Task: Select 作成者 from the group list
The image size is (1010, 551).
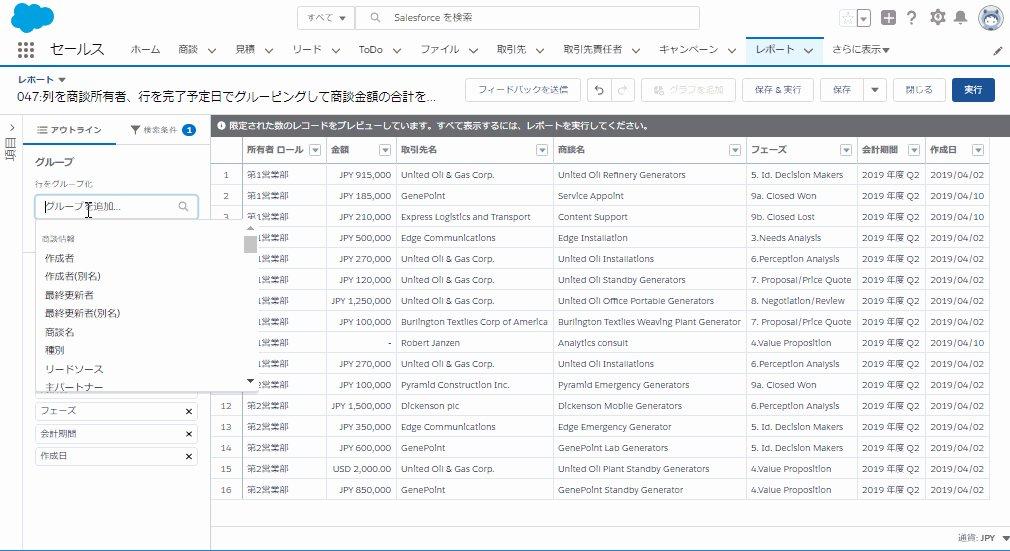Action: coord(59,258)
